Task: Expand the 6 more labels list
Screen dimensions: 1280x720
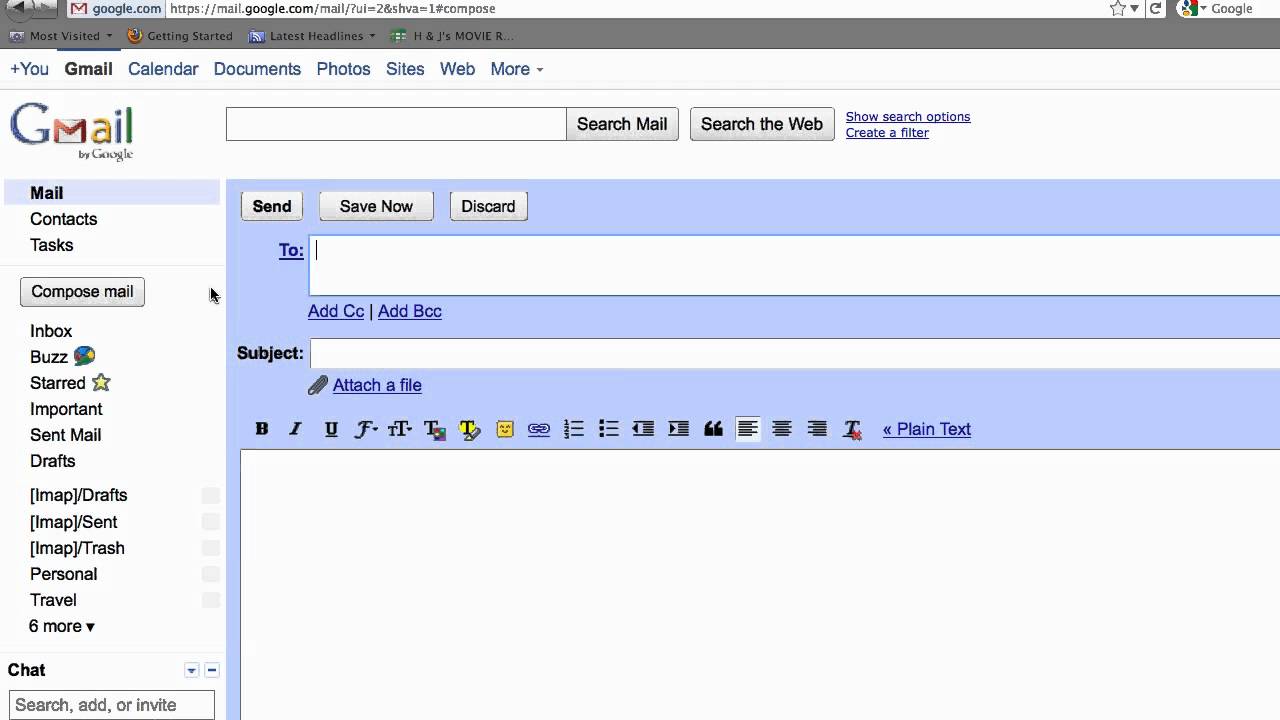Action: (x=62, y=626)
